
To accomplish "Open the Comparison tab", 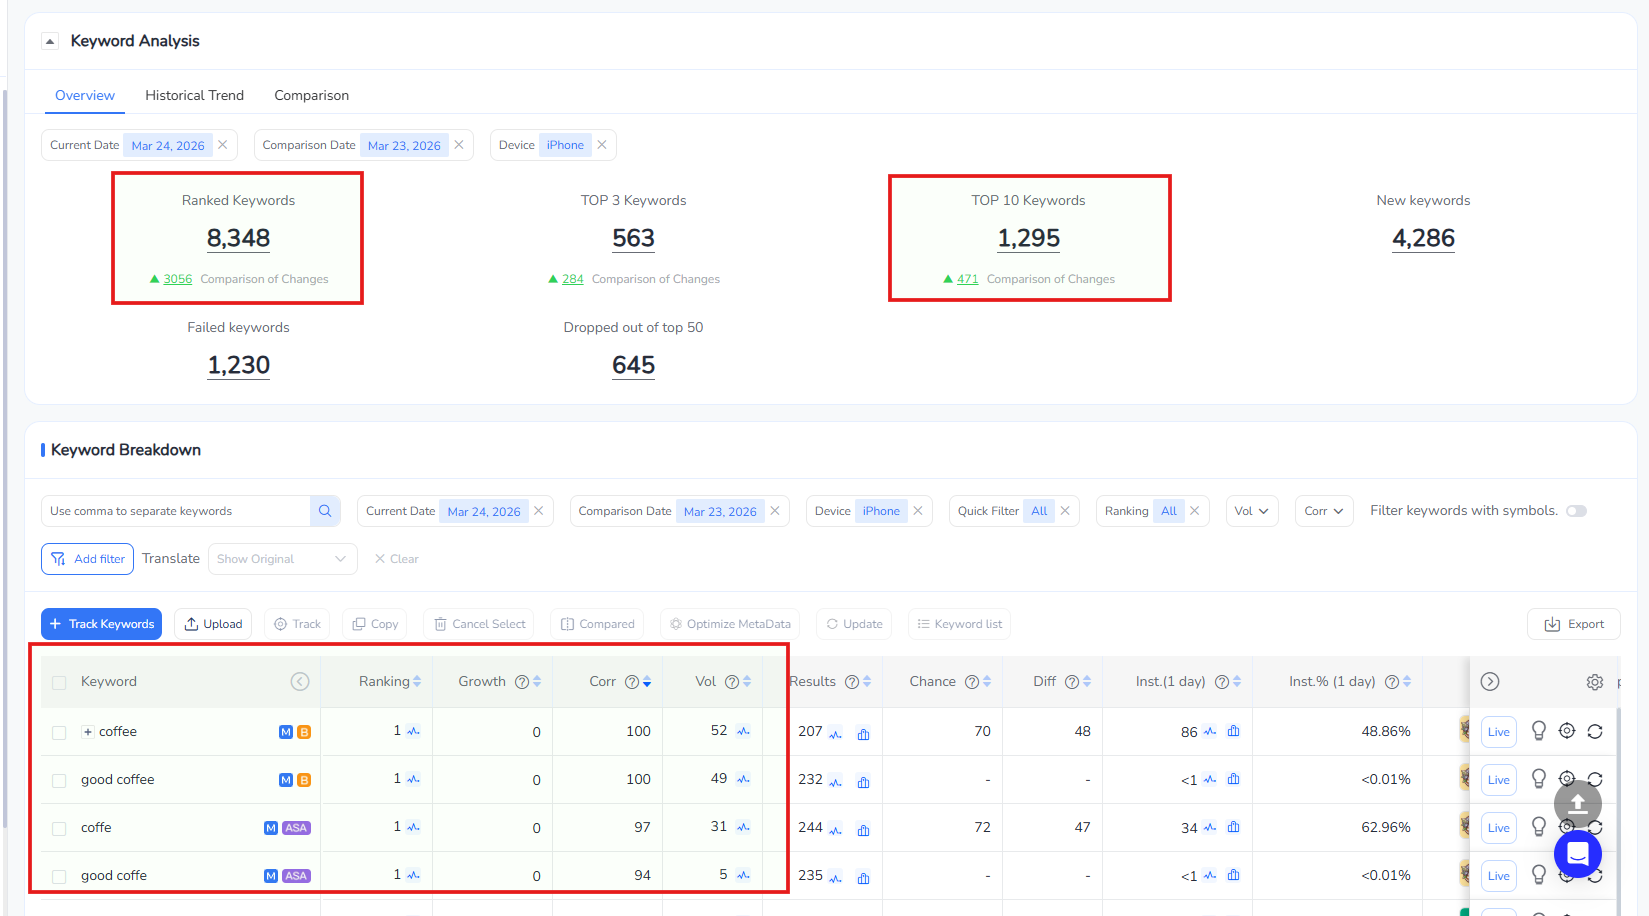I will click(x=311, y=94).
